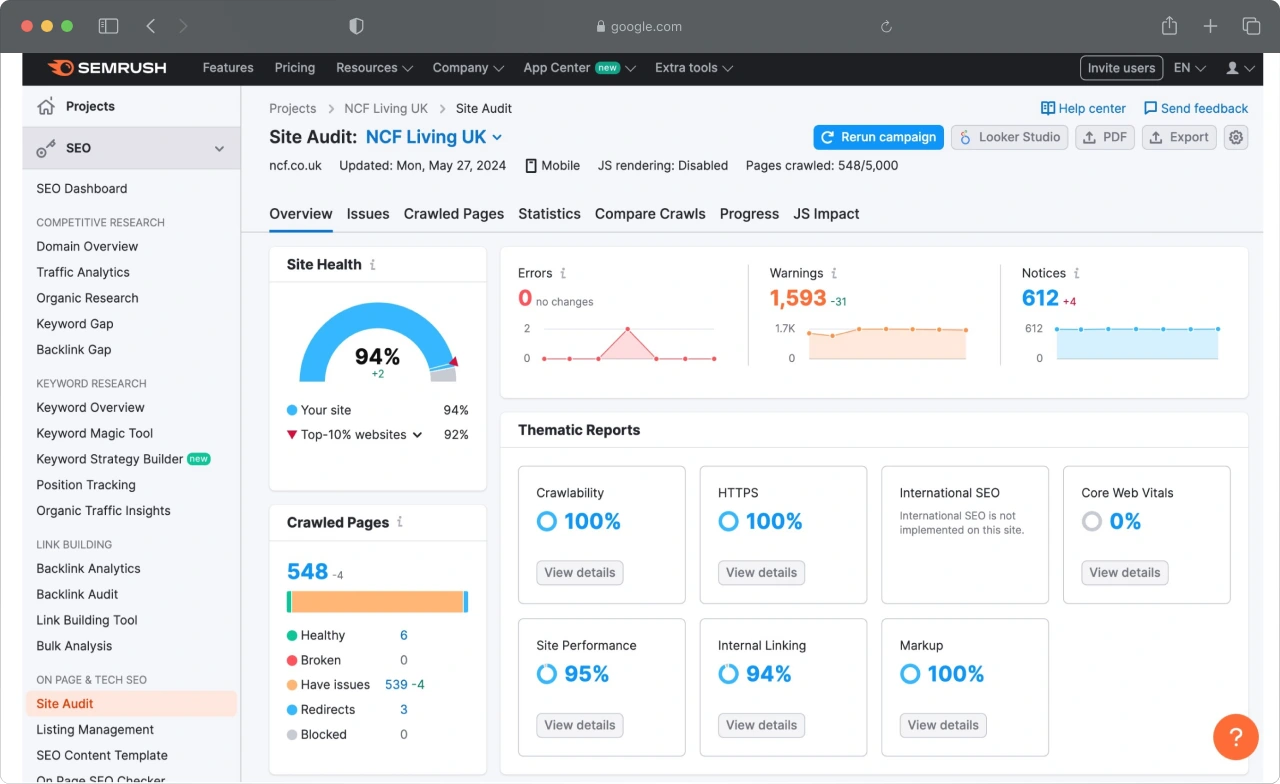Click the Rerun campaign button
The height and width of the screenshot is (784, 1280).
878,137
